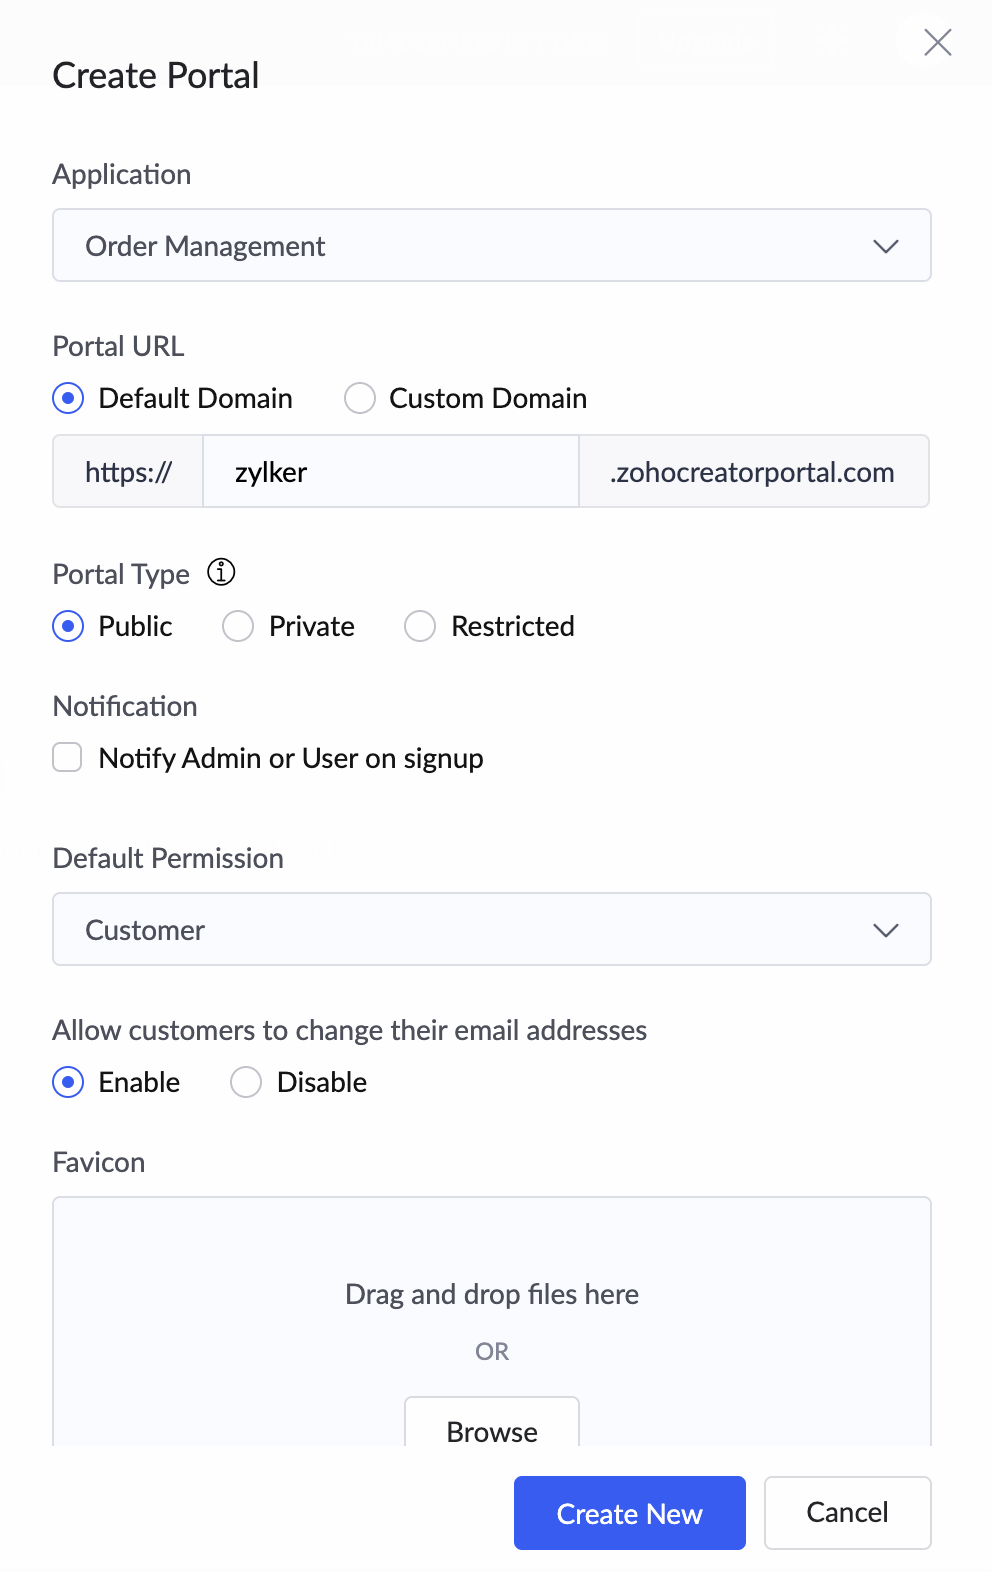Select Enable for email address changes

tap(68, 1082)
